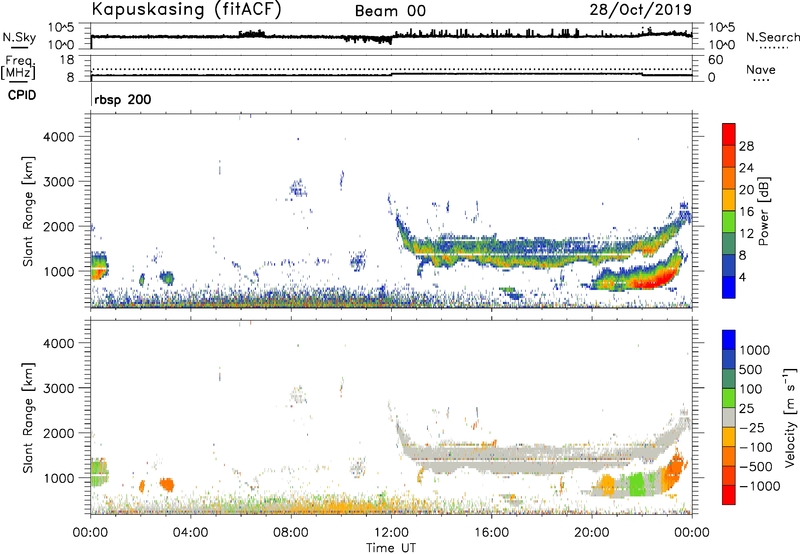Click the 'N.Search' legend label
Viewport: 800px width, 554px height.
point(772,37)
